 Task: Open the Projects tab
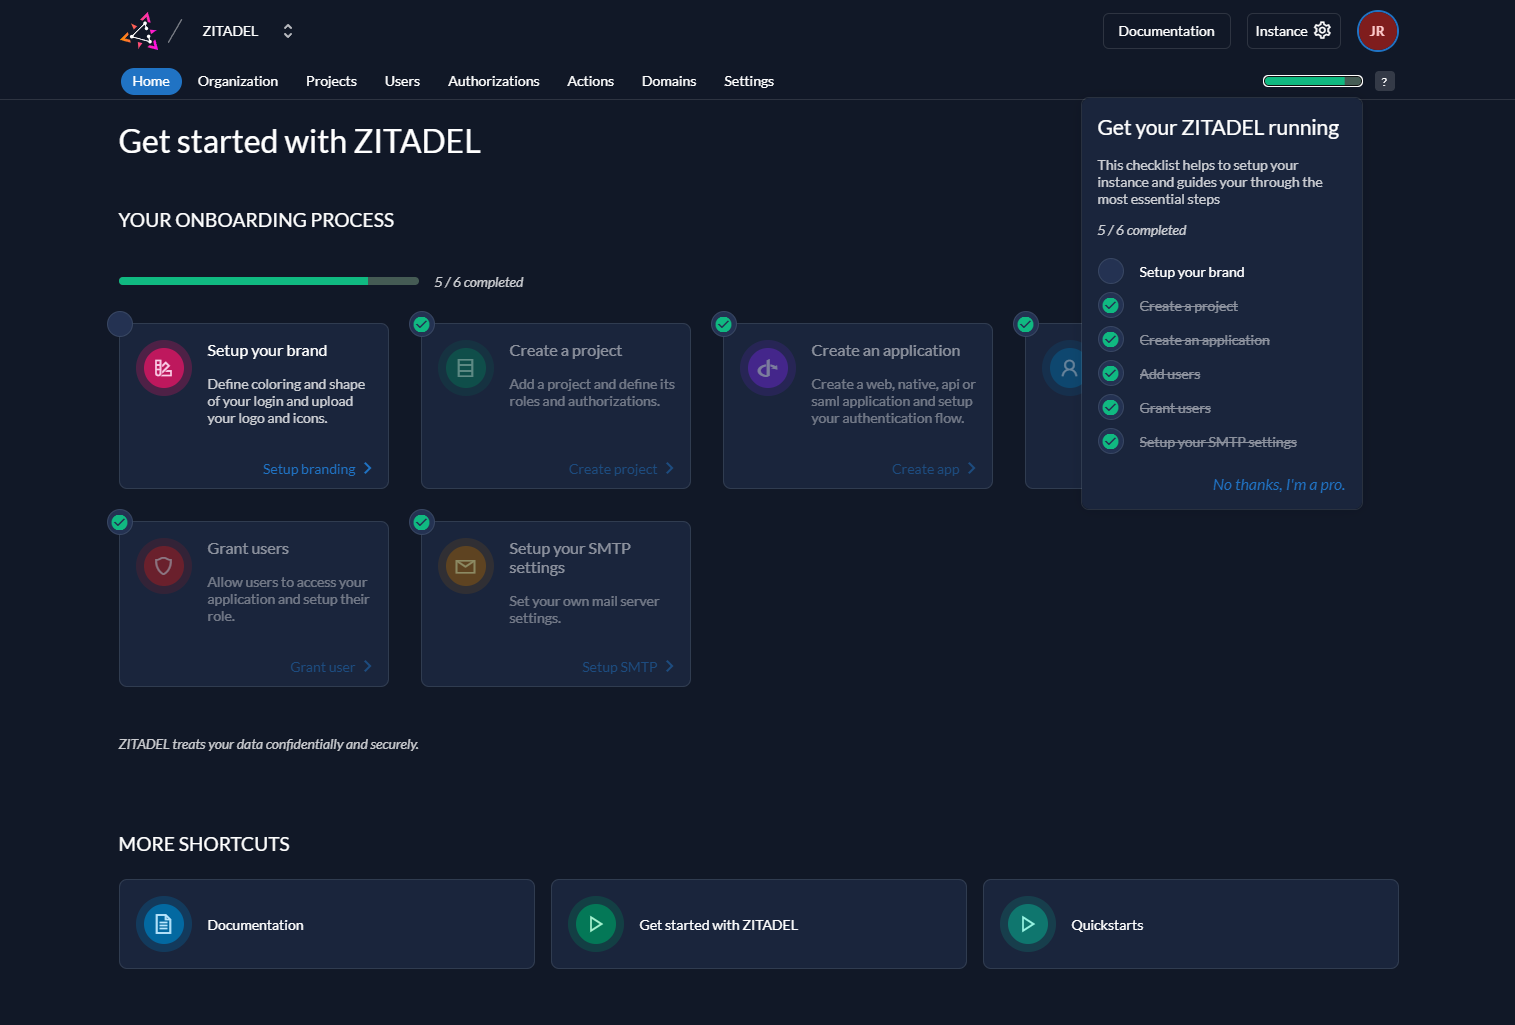tap(331, 81)
